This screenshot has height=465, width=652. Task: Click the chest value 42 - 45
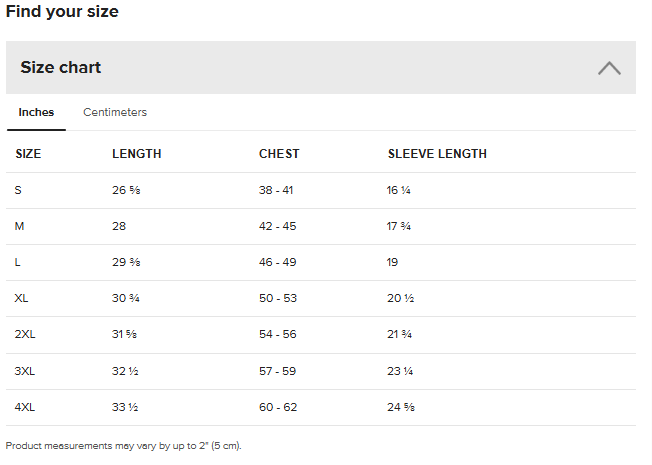(x=277, y=226)
